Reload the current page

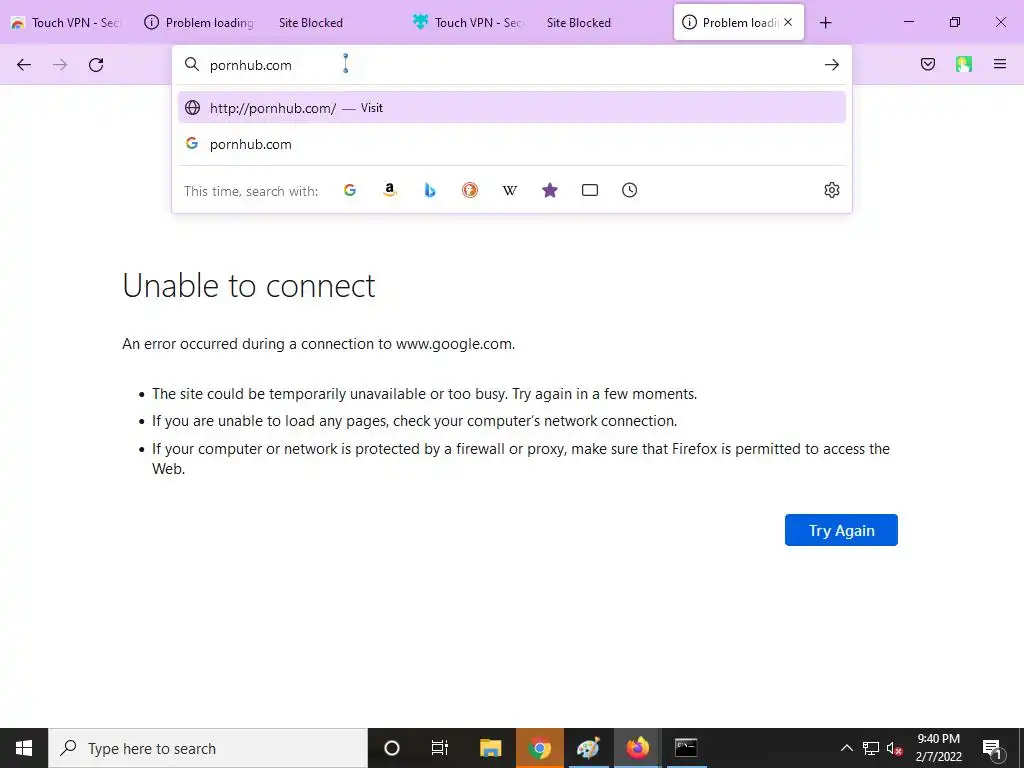[96, 65]
